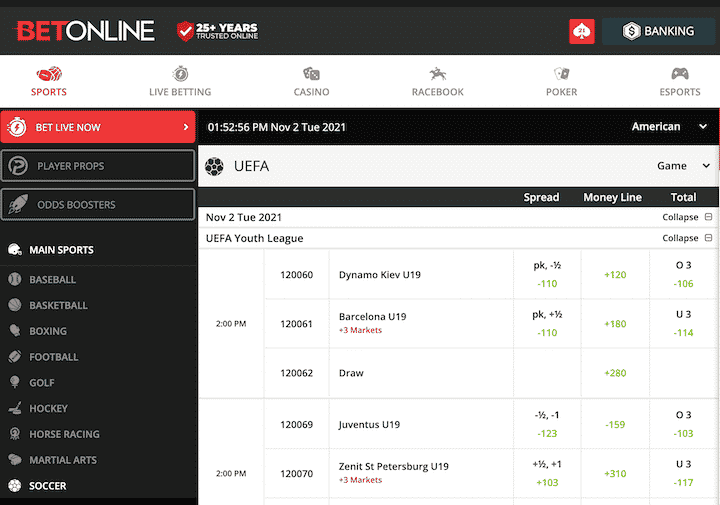This screenshot has height=505, width=720.
Task: Click the Bet Live Now button
Action: point(98,127)
